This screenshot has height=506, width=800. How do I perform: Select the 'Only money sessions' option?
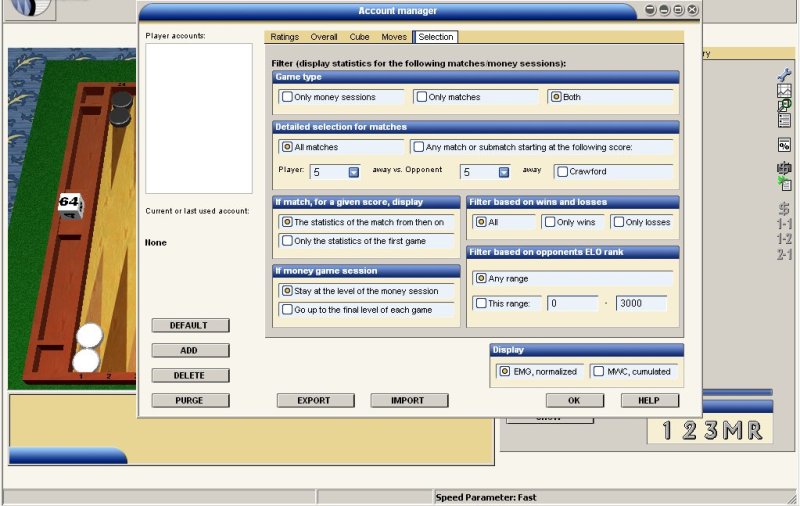click(289, 97)
